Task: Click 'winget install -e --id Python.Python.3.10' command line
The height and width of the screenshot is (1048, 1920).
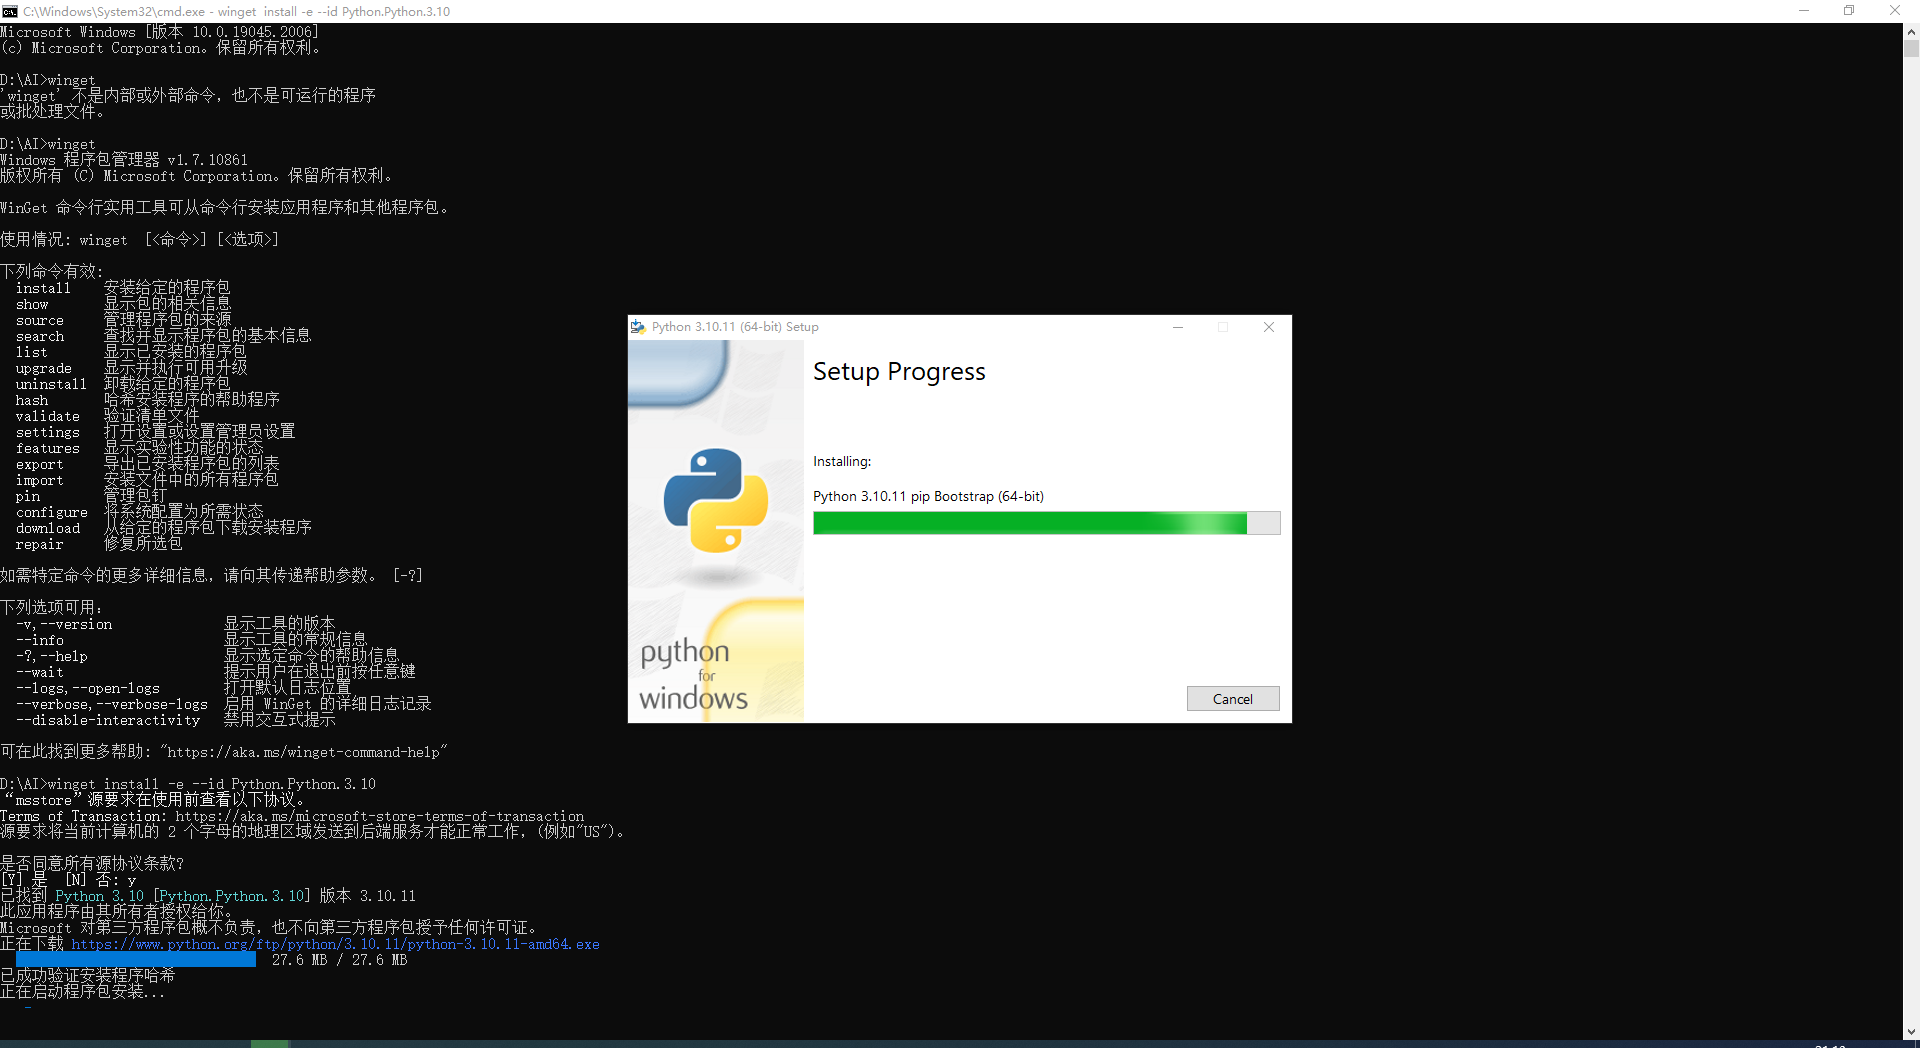Action: (x=212, y=784)
